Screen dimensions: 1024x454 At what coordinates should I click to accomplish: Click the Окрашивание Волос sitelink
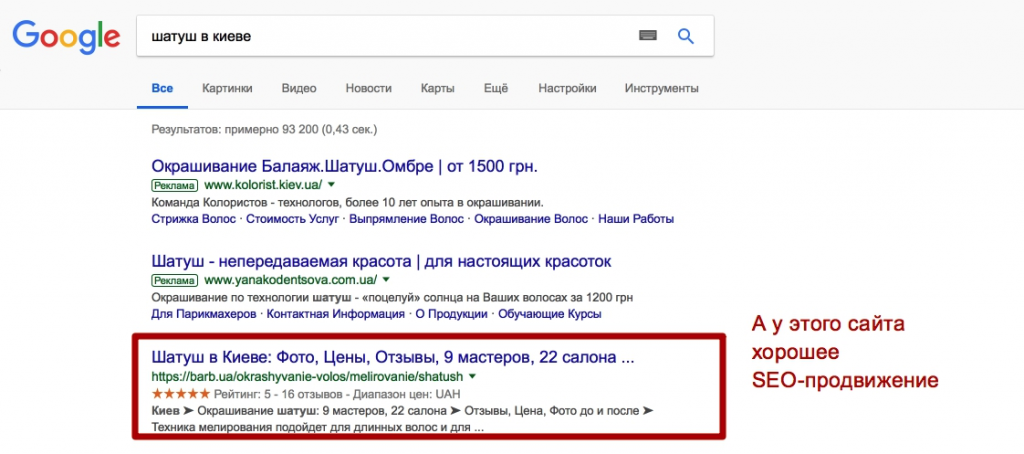pos(531,219)
